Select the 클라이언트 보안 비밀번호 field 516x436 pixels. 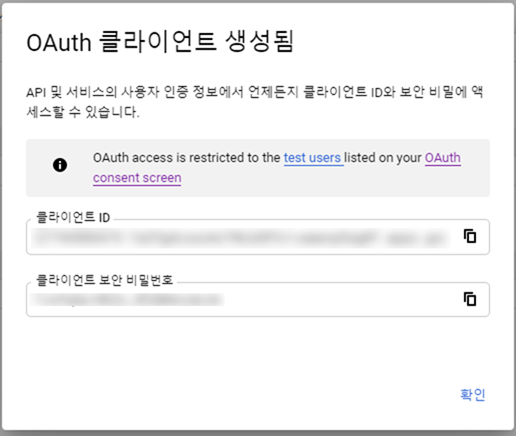[x=258, y=299]
